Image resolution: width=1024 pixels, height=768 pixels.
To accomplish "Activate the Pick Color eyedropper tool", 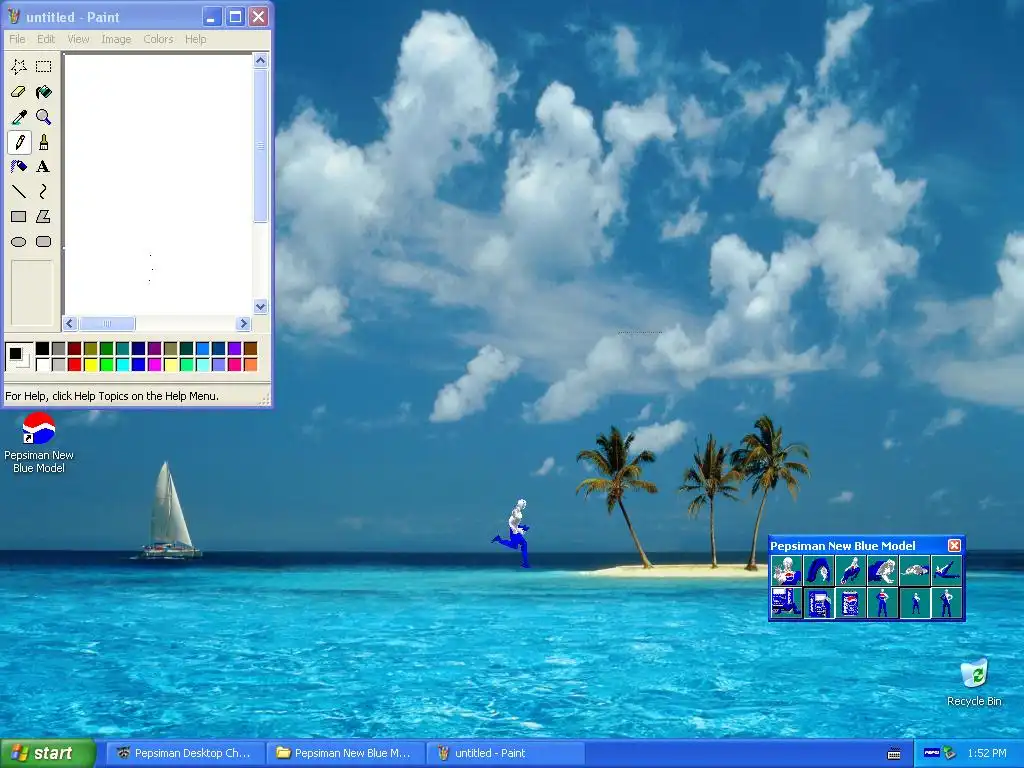I will coord(19,117).
